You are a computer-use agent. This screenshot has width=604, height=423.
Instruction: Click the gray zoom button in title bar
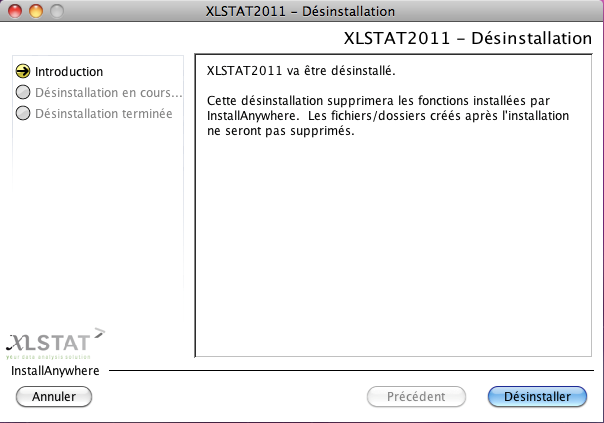tap(56, 11)
